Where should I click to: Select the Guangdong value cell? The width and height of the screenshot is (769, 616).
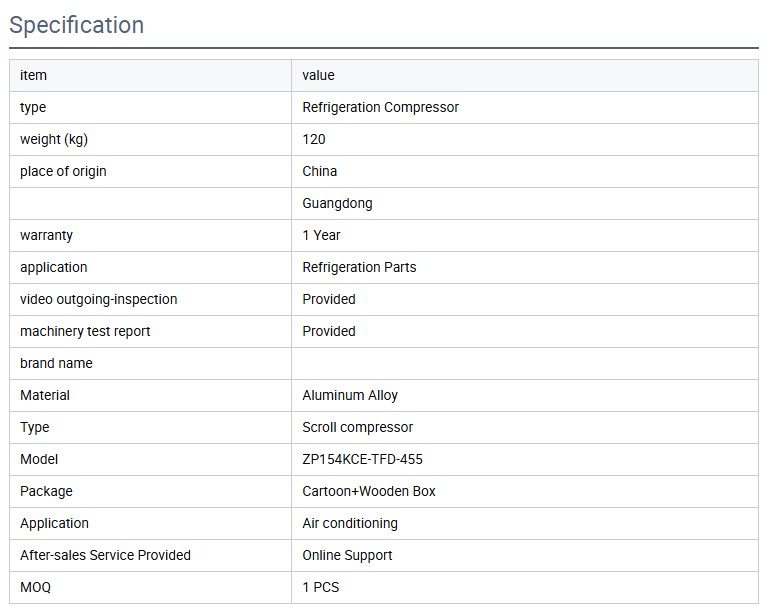pos(337,203)
